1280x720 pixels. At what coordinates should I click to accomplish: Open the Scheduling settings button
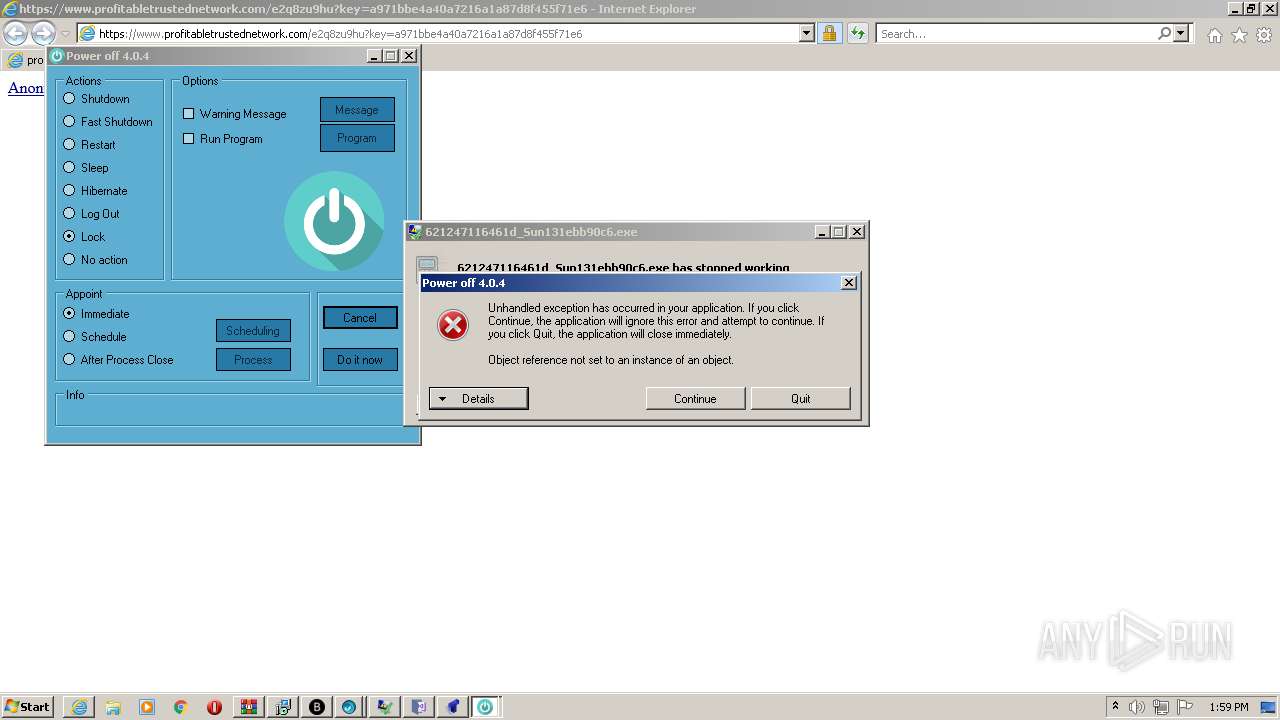click(253, 331)
